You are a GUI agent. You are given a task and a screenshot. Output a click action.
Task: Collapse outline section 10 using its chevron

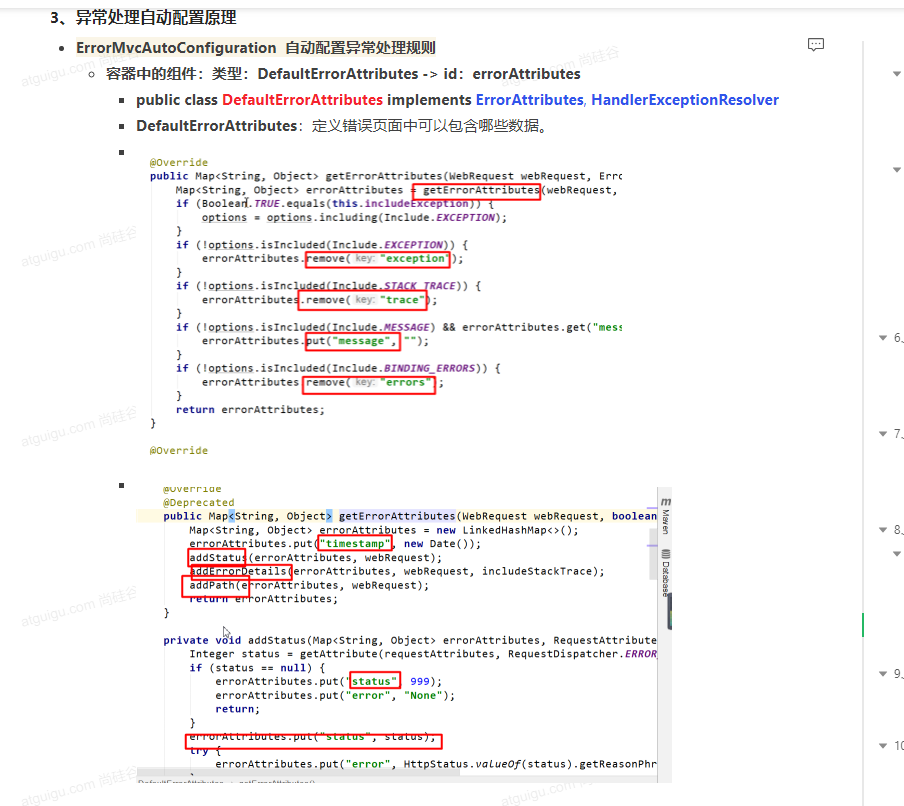click(x=882, y=745)
